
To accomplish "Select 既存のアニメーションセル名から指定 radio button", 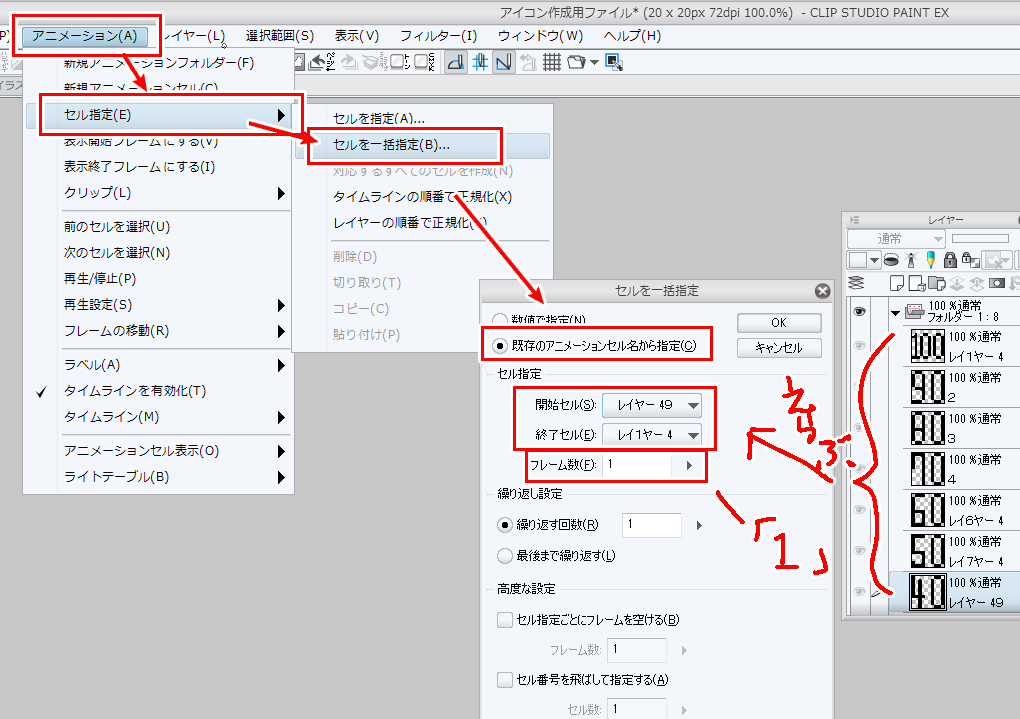I will tap(500, 346).
